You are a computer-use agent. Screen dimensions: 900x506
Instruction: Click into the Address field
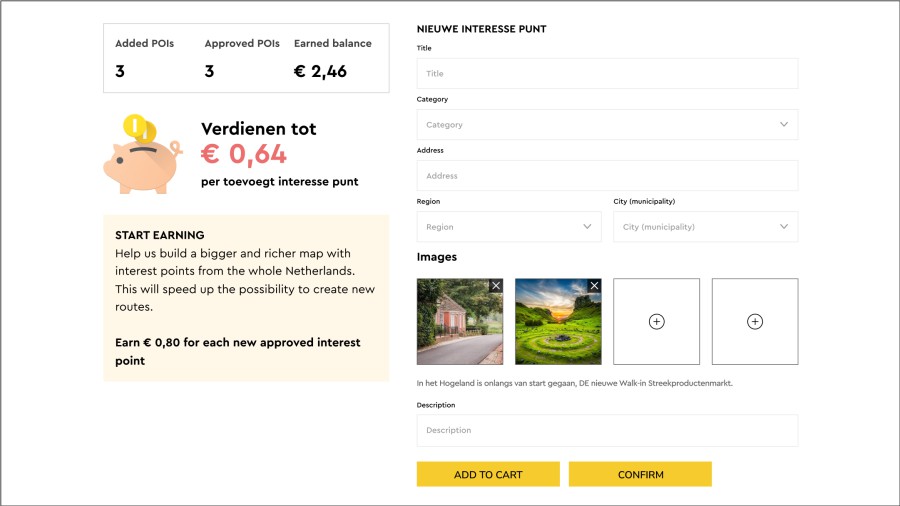click(x=607, y=176)
